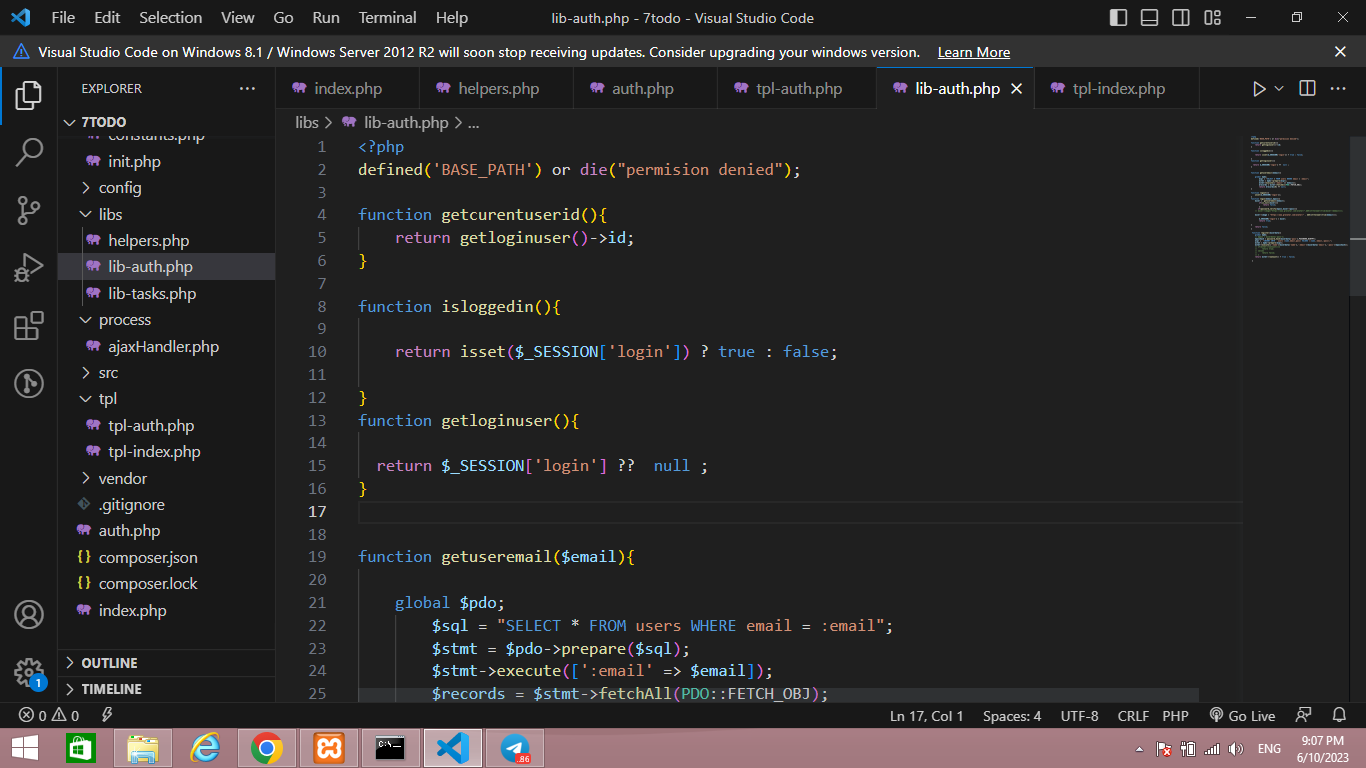Open the Terminal menu
The image size is (1366, 768).
pos(388,18)
